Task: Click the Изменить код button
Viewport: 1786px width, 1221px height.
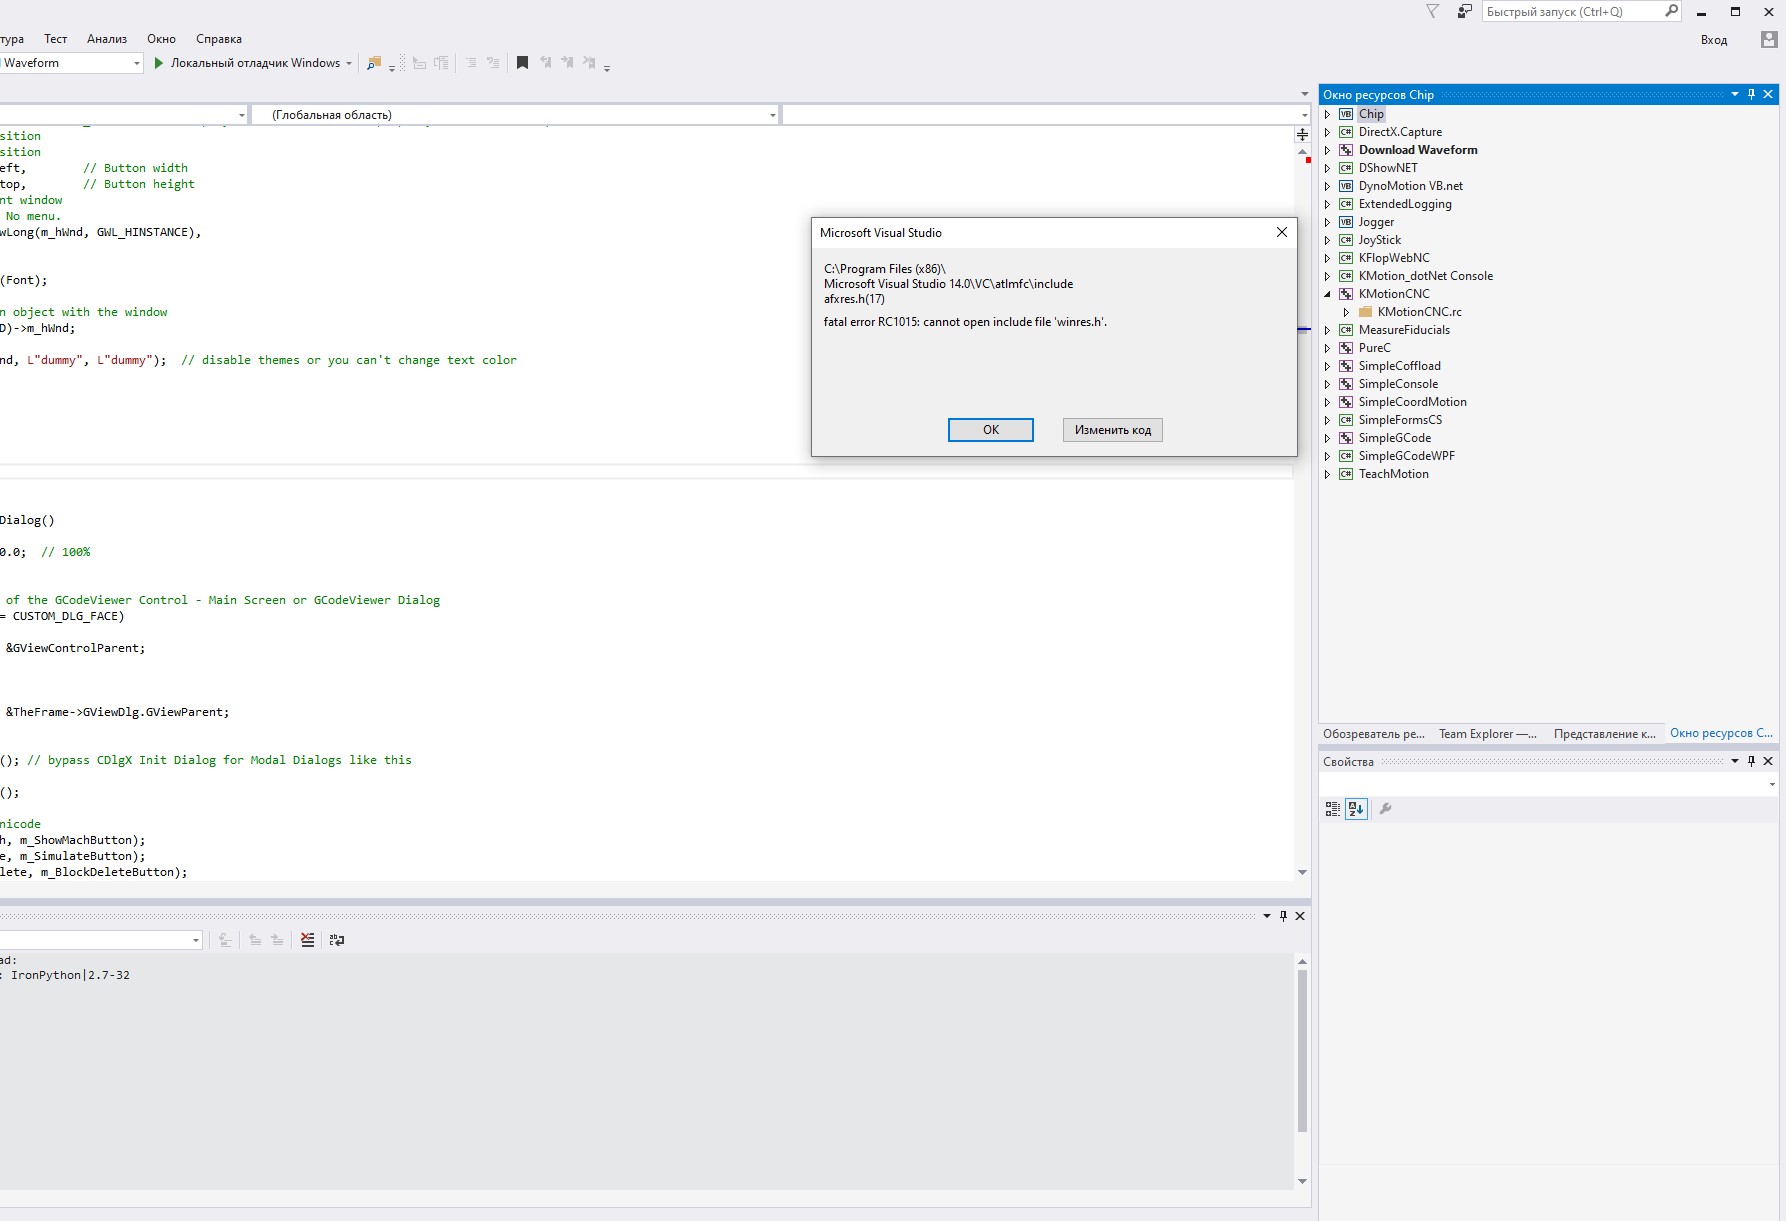Action: [x=1112, y=430]
